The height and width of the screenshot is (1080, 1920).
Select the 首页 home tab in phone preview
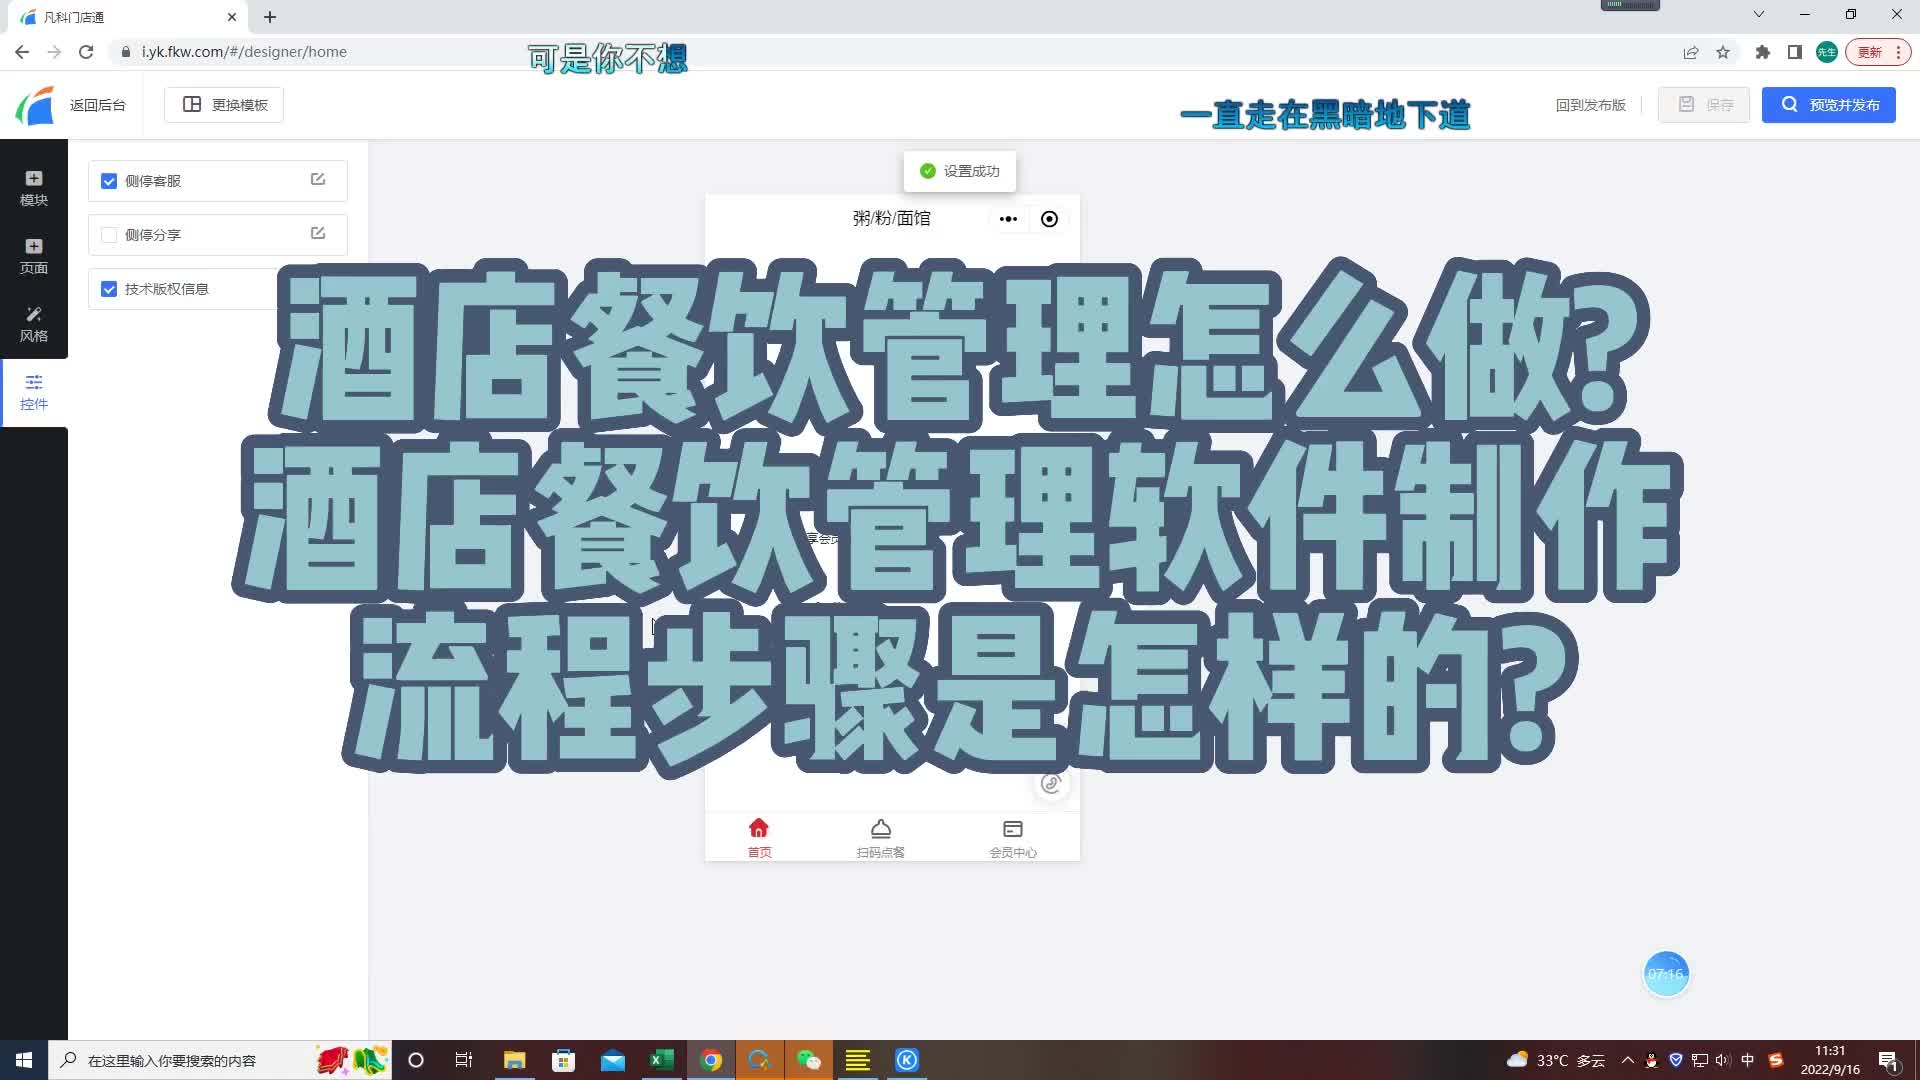click(x=759, y=836)
